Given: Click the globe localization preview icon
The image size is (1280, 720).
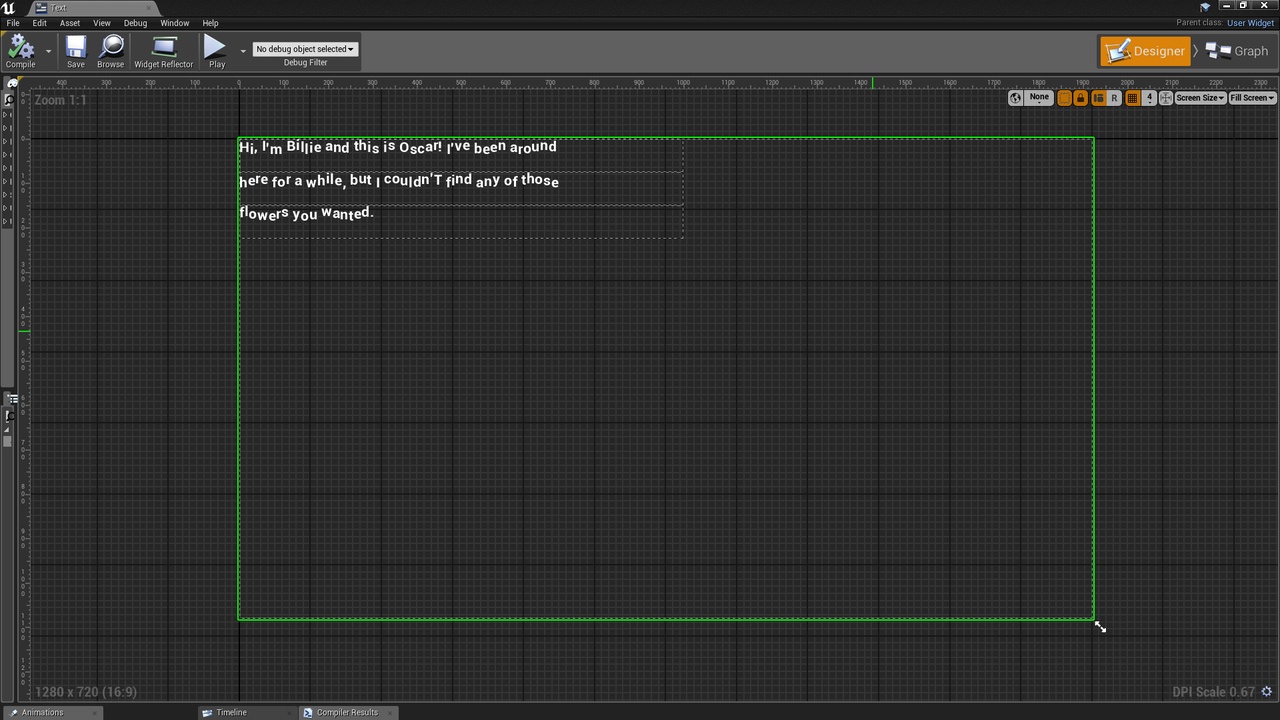Looking at the screenshot, I should click(x=1015, y=98).
